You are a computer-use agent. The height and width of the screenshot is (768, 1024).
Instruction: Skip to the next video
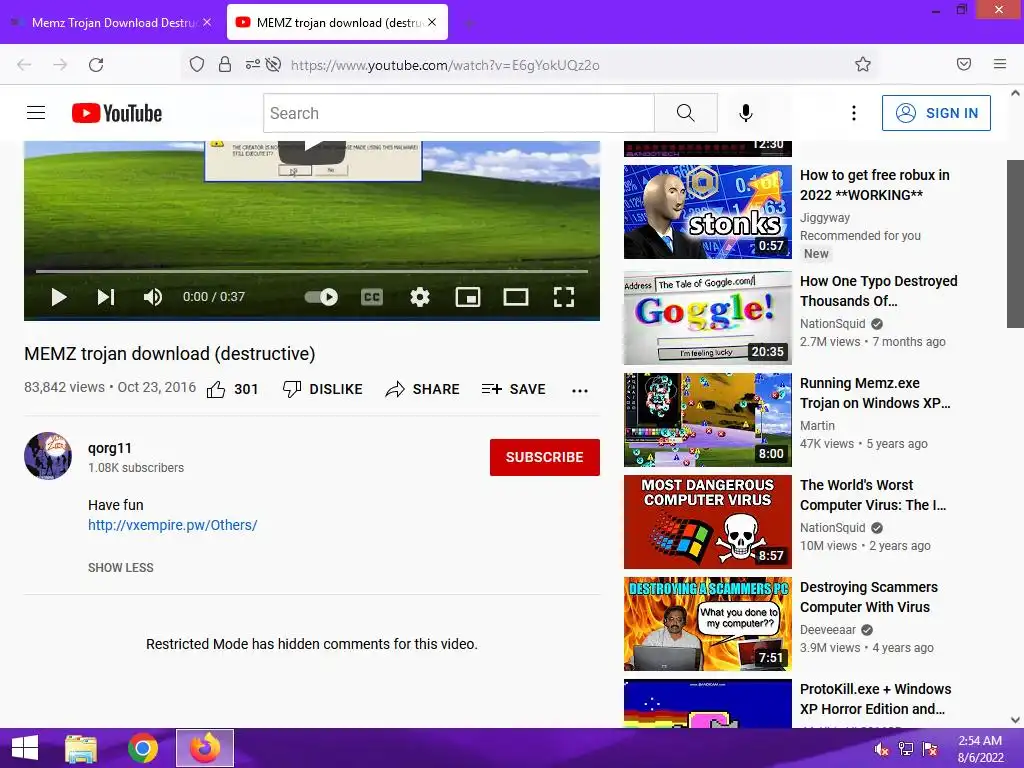pos(106,297)
